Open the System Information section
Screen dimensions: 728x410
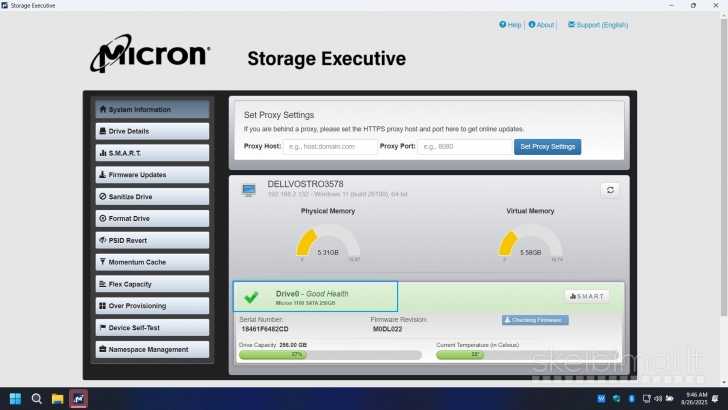(152, 110)
